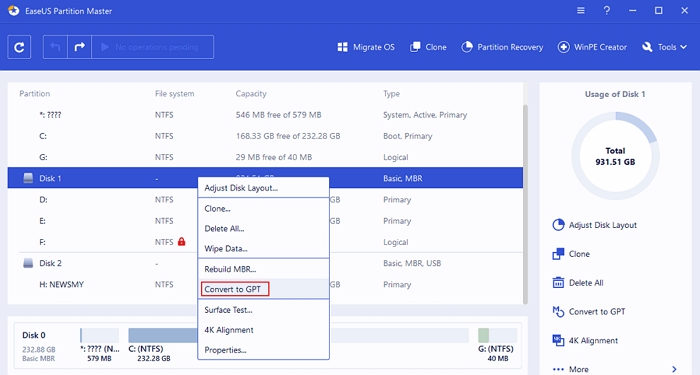Screen dimensions: 700x375
Task: Click the Clone icon in the side panel
Action: pyautogui.click(x=558, y=254)
